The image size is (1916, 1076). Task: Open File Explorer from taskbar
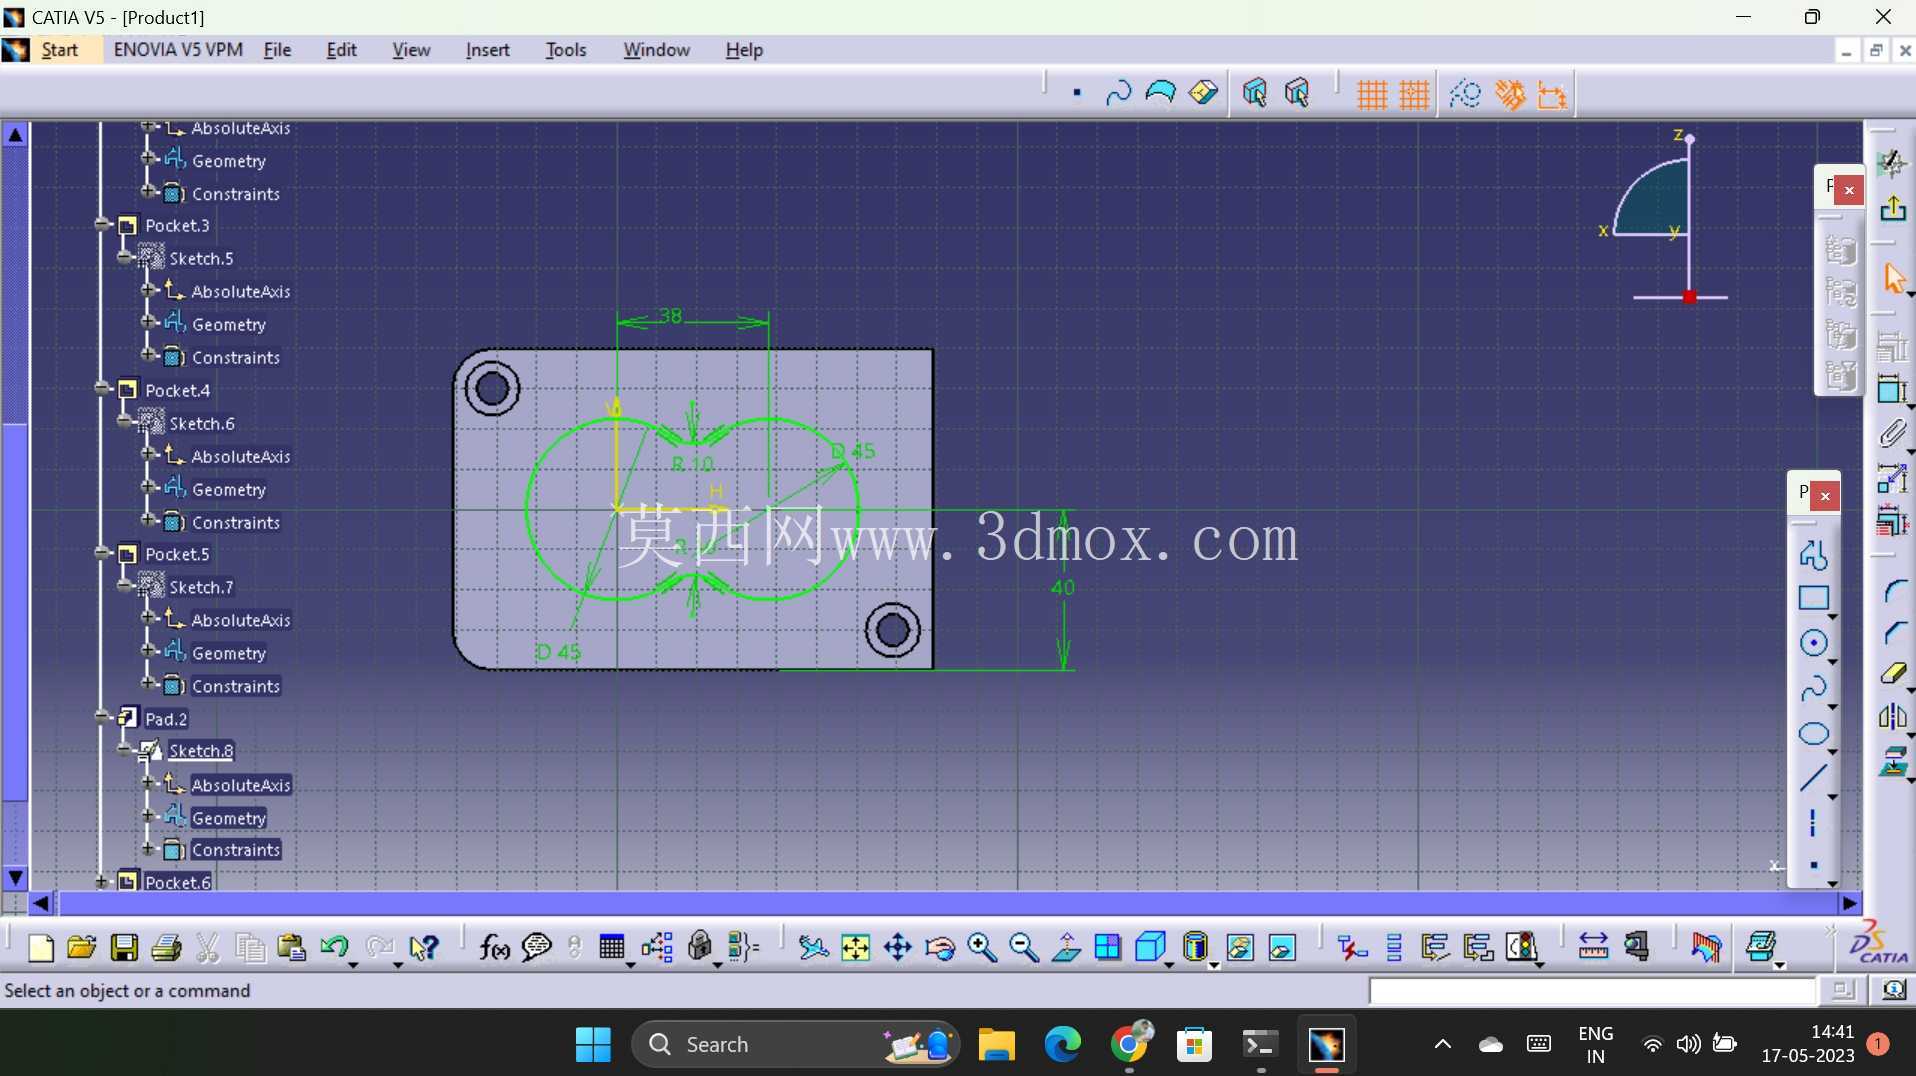[996, 1045]
